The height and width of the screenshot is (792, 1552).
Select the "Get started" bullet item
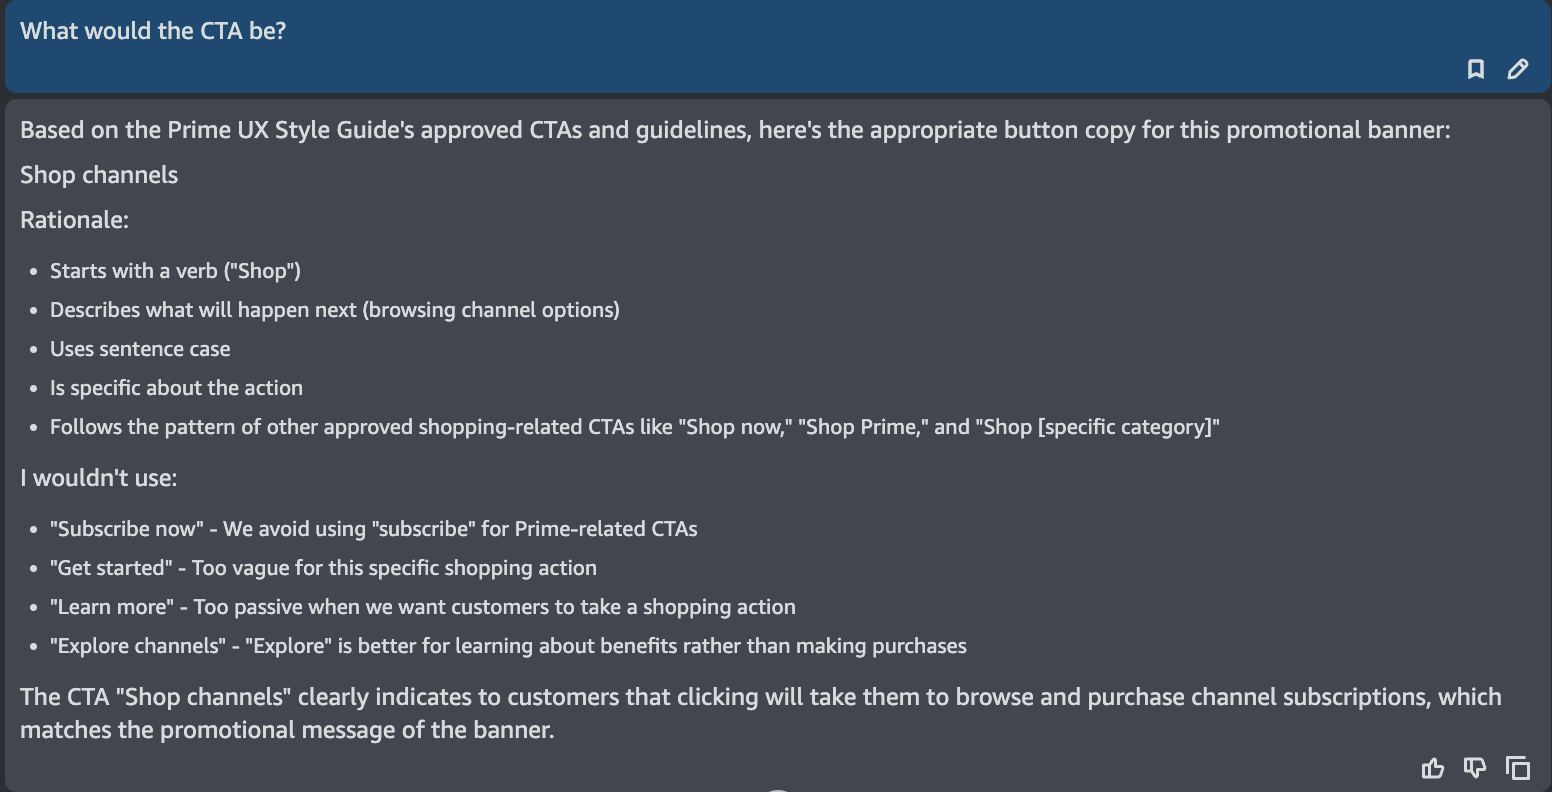point(323,568)
